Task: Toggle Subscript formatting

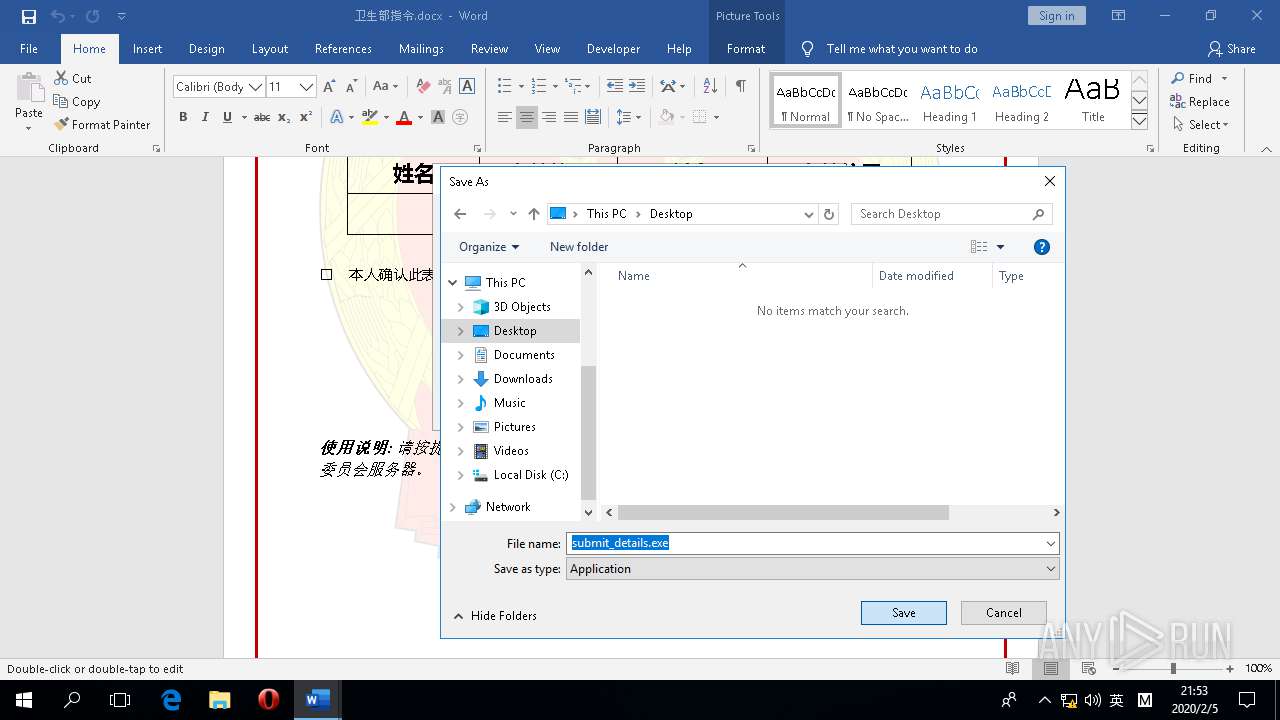Action: pos(284,117)
